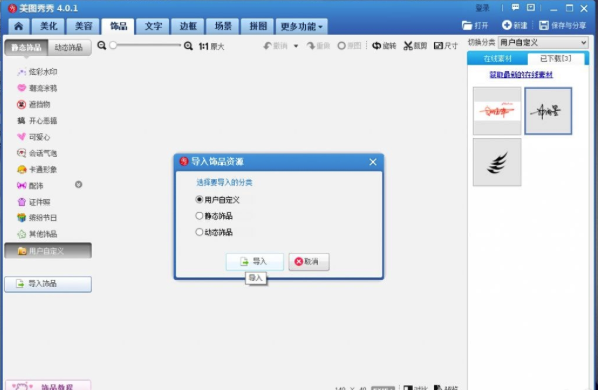Click the 导入 button in dialog
Image resolution: width=598 pixels, height=390 pixels.
click(x=255, y=262)
